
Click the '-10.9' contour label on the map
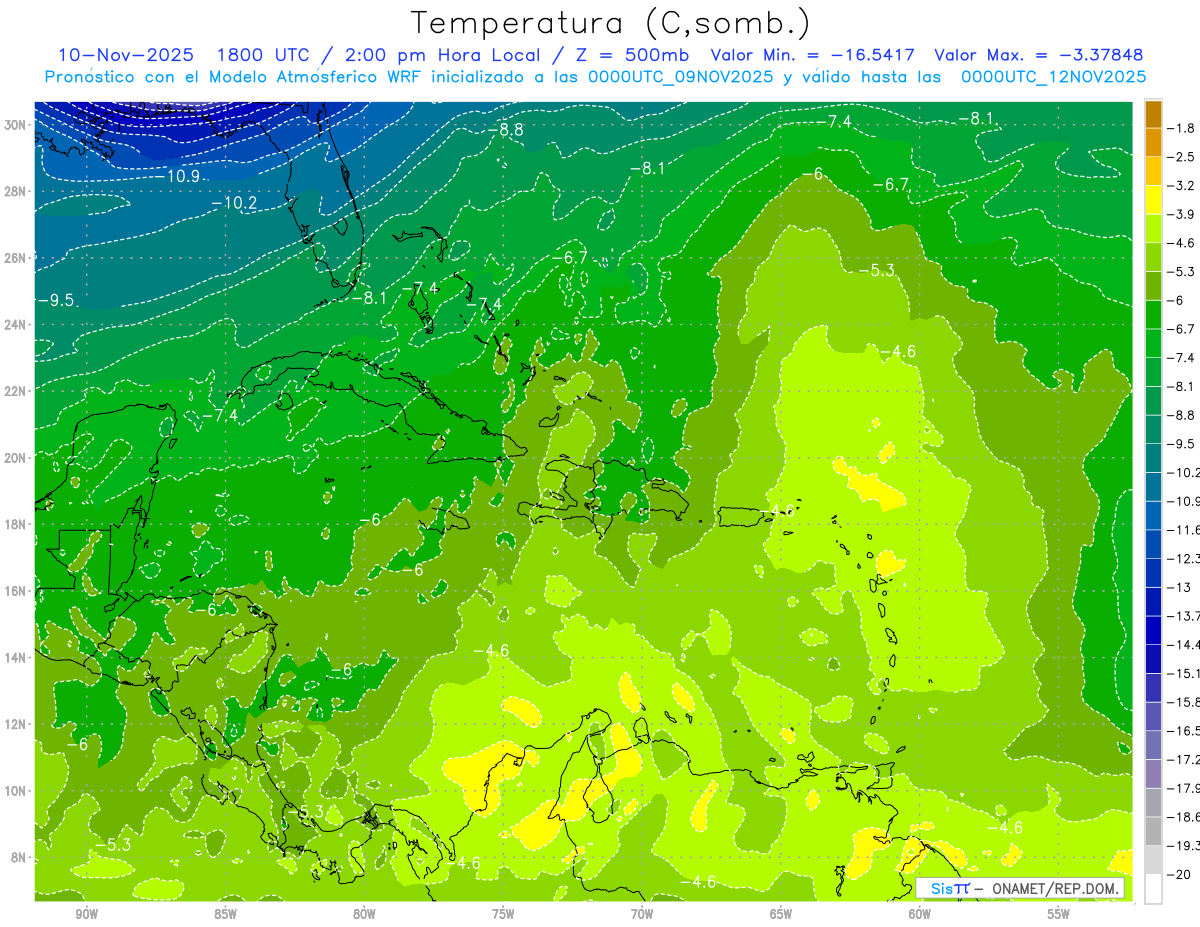pyautogui.click(x=179, y=176)
